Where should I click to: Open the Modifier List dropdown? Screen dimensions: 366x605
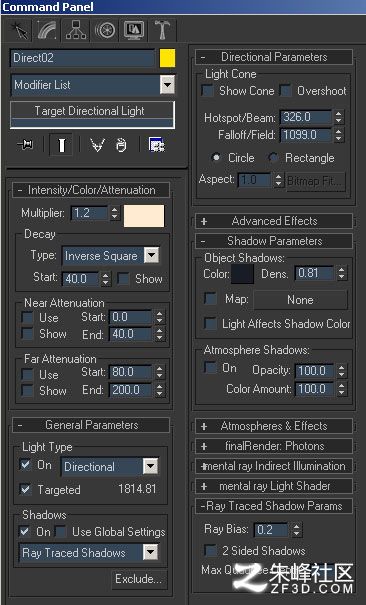coord(168,84)
